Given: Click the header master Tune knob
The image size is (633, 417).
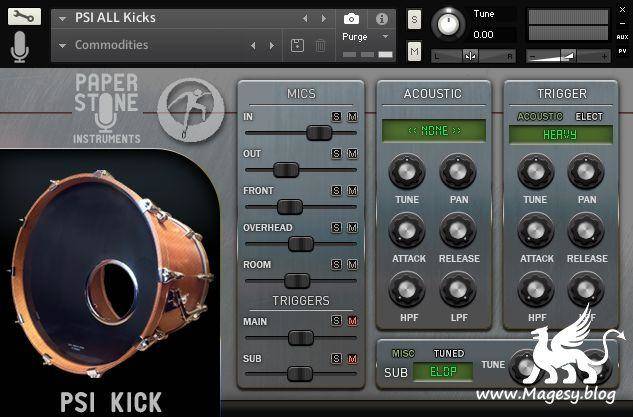Looking at the screenshot, I should [448, 24].
